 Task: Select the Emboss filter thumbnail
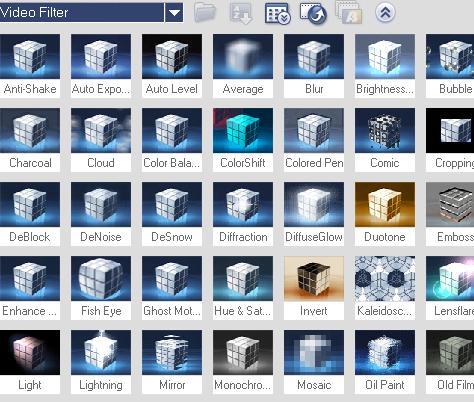pos(450,204)
